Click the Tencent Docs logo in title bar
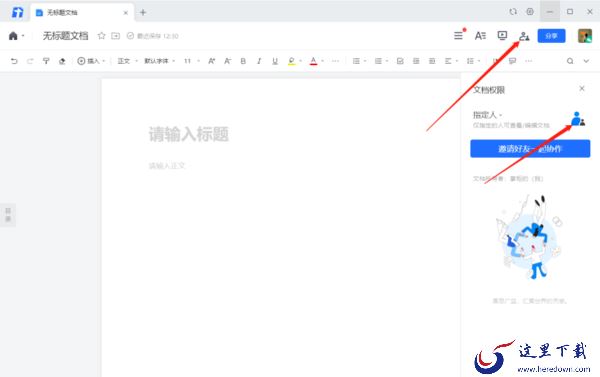Screen dimensions: 600x377 pyautogui.click(x=17, y=12)
